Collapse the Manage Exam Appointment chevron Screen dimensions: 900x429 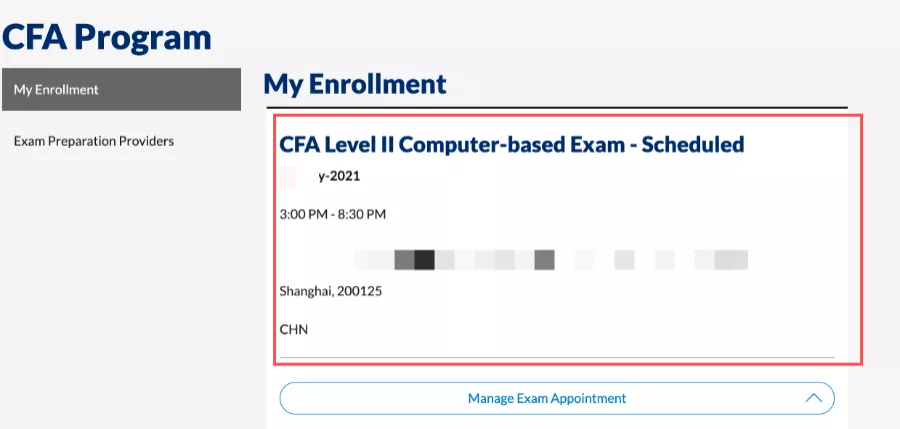pos(814,398)
